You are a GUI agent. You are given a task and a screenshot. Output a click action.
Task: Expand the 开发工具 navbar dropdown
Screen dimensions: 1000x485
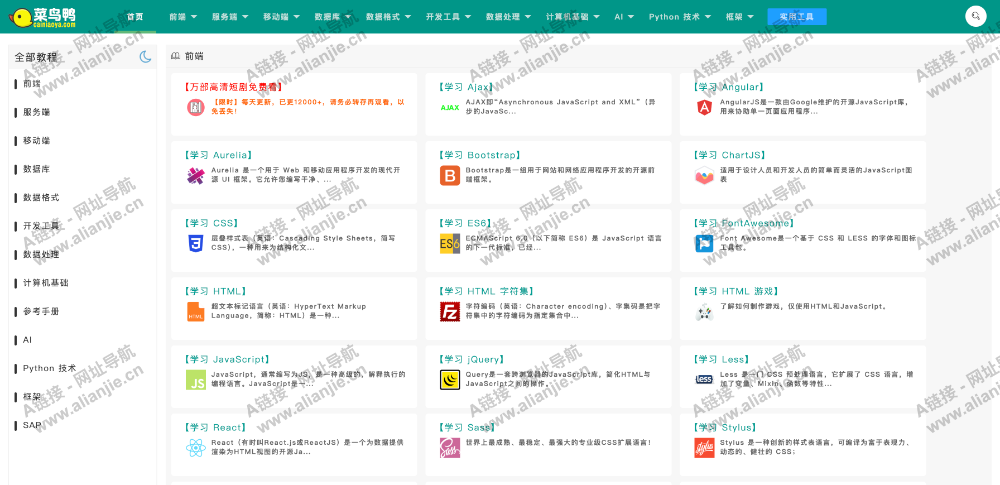448,17
